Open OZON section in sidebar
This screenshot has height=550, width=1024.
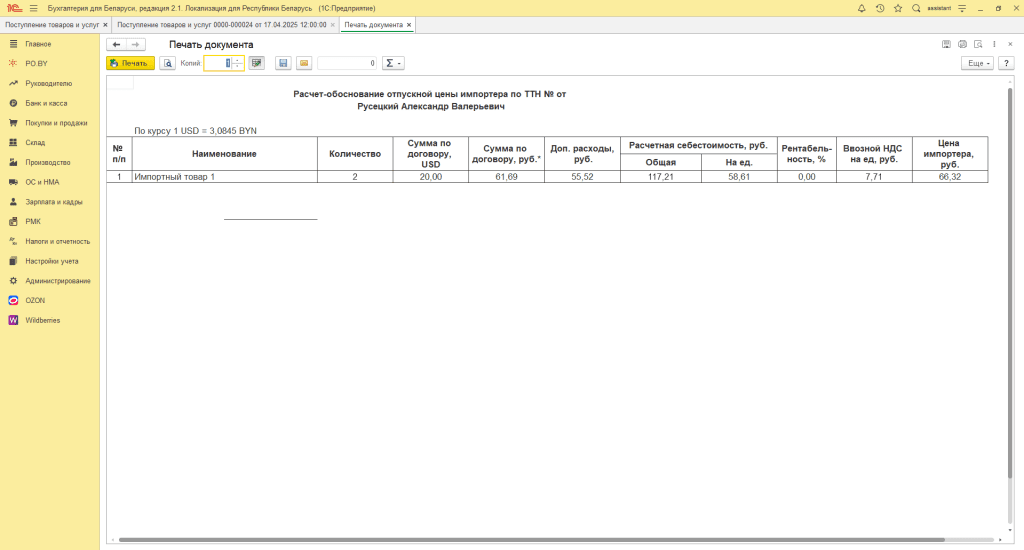[50, 300]
